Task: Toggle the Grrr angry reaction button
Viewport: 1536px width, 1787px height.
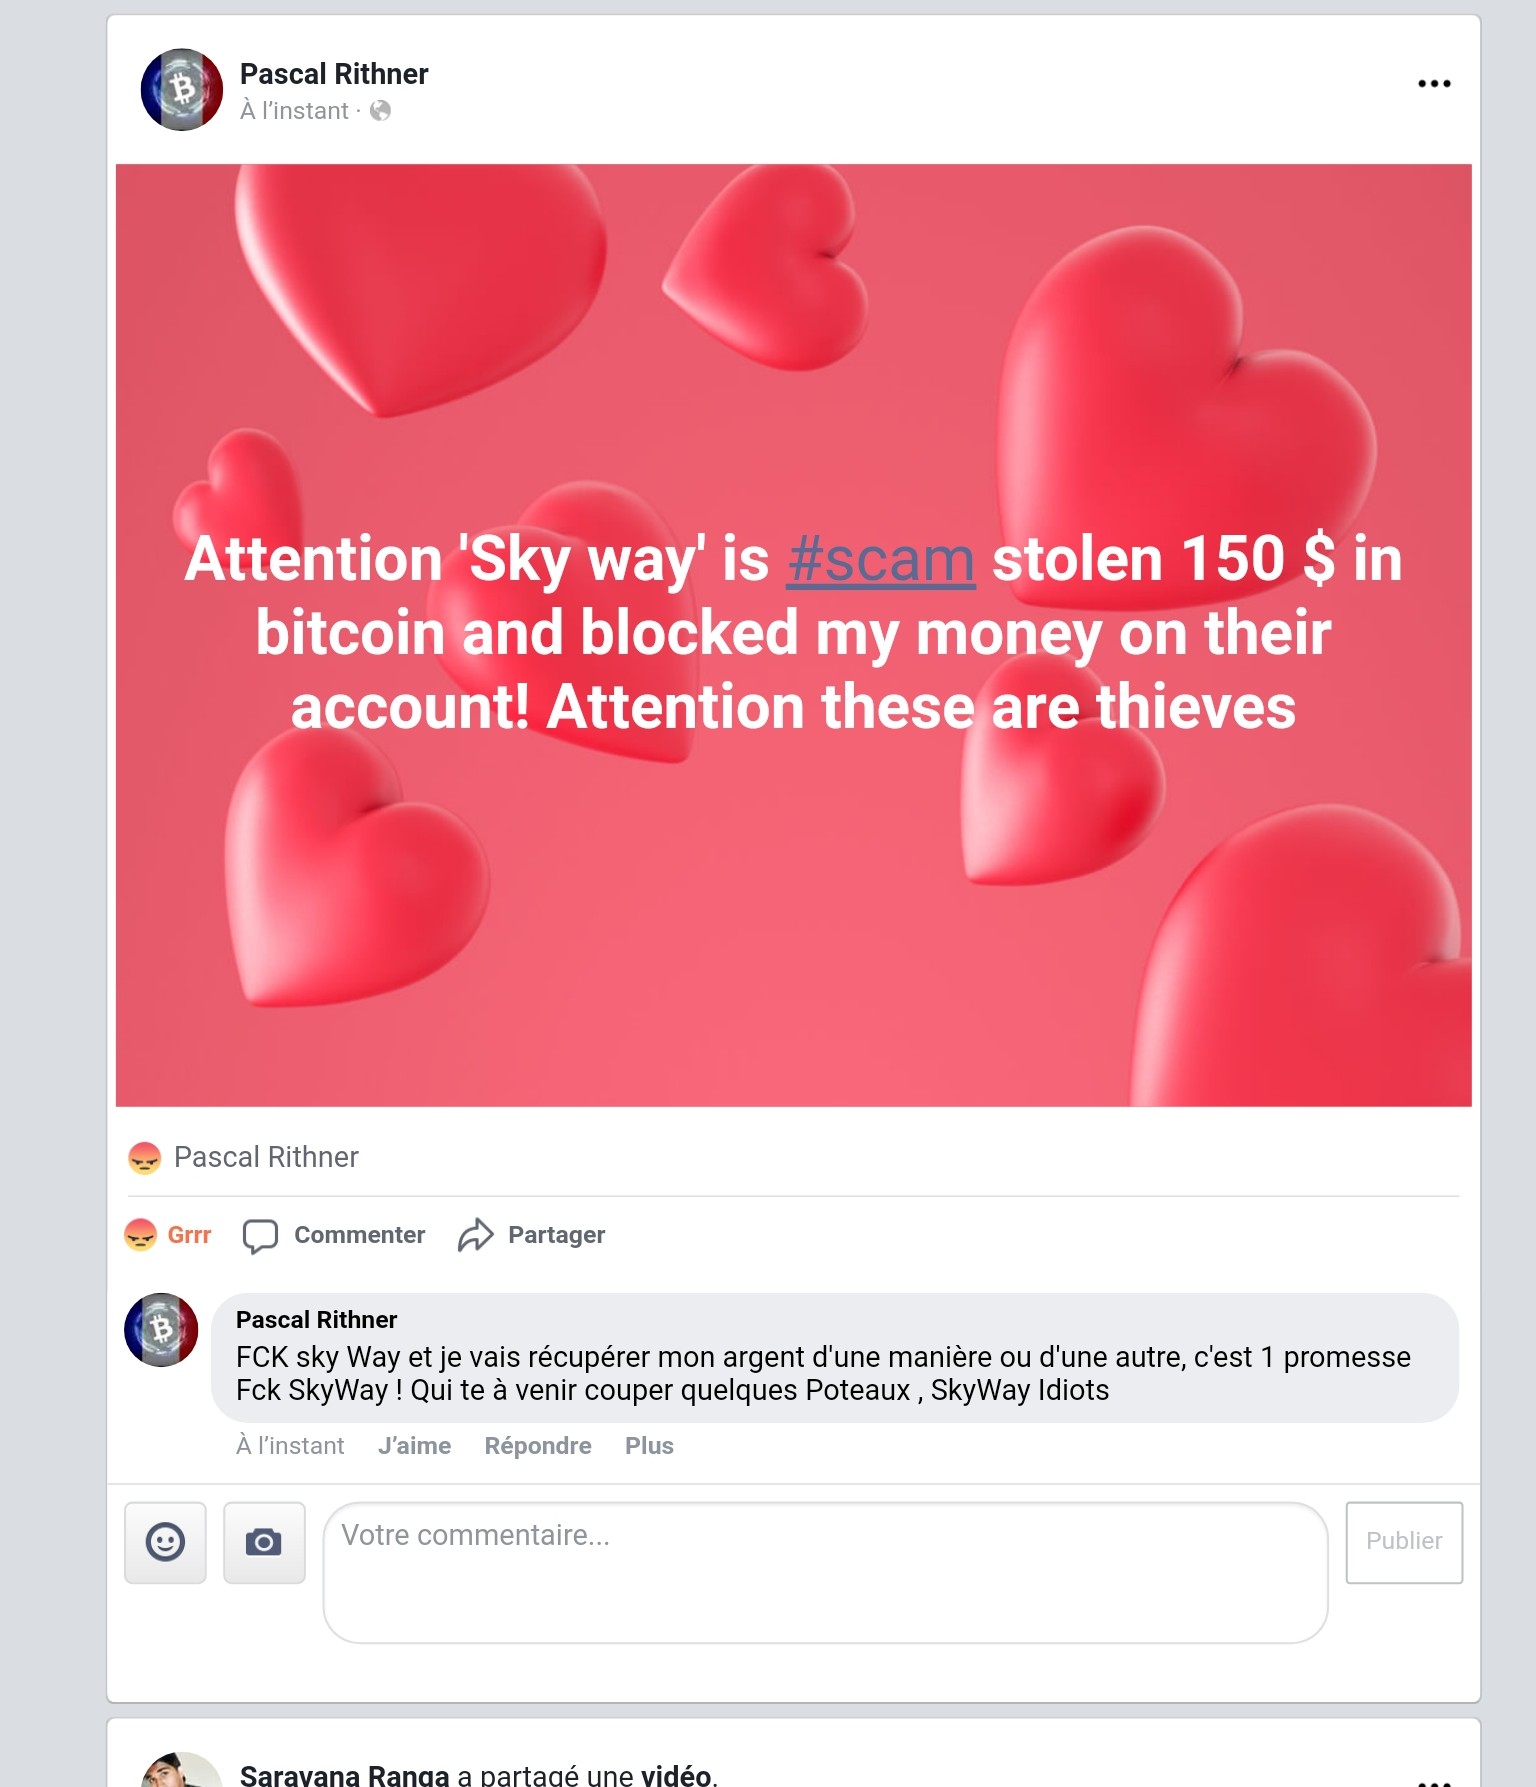Action: click(x=168, y=1235)
